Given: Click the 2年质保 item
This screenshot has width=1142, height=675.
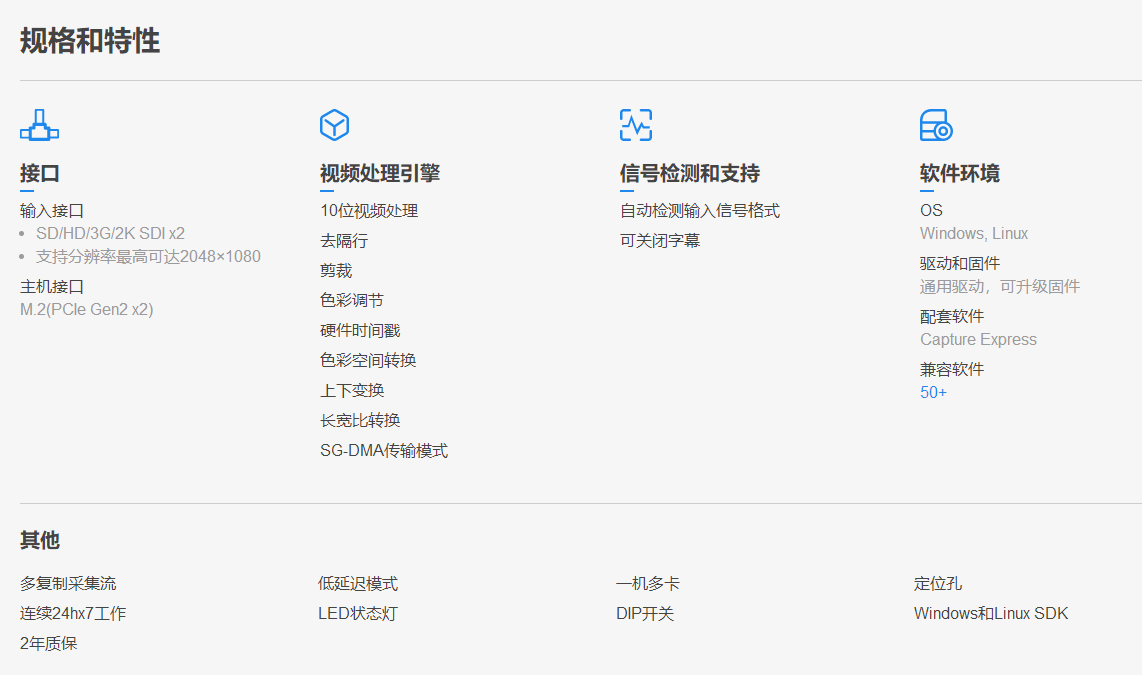Looking at the screenshot, I should [48, 643].
